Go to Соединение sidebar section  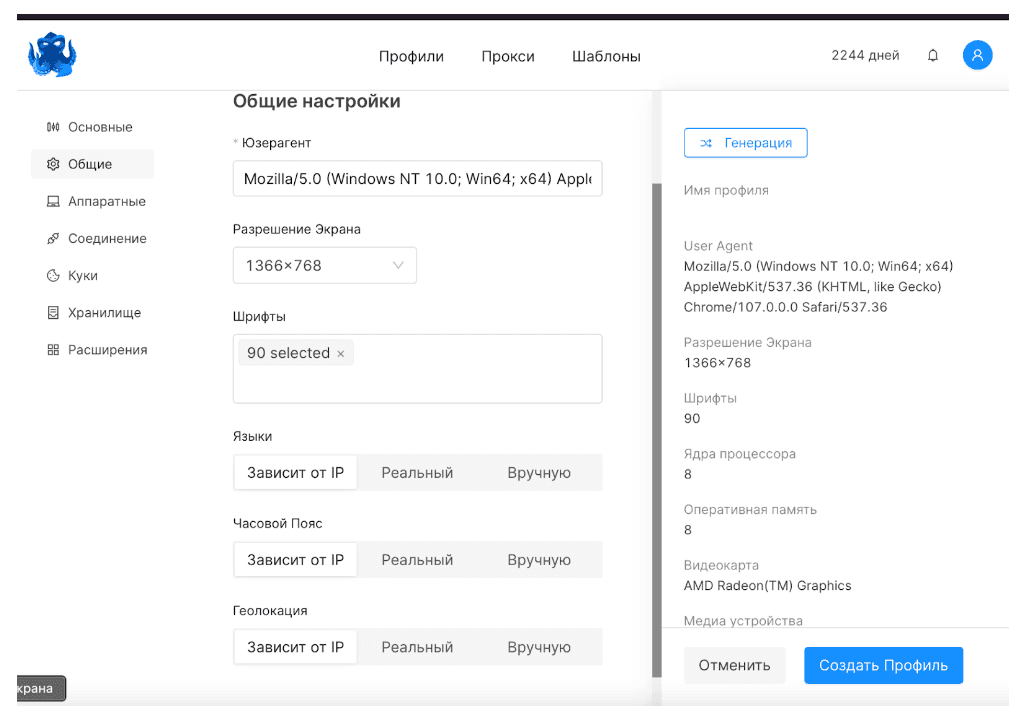pos(106,238)
